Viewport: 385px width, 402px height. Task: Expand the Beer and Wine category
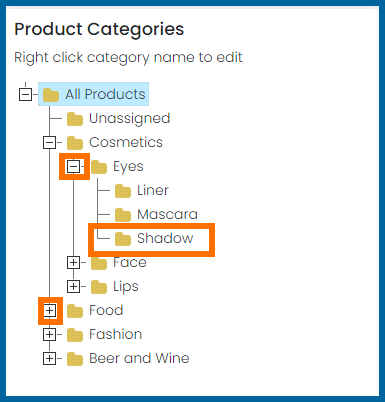[x=49, y=359]
